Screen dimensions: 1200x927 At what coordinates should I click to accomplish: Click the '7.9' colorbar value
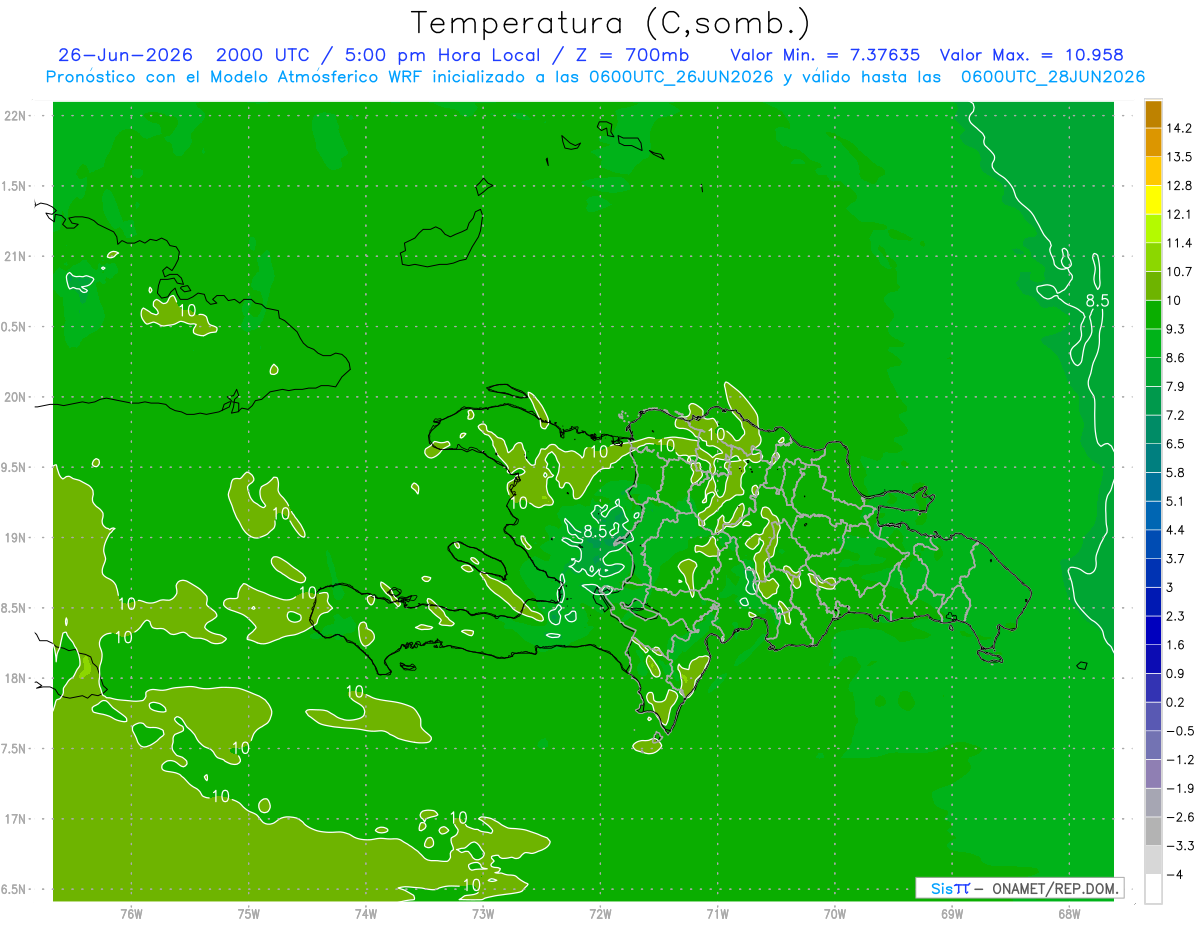coord(1175,386)
